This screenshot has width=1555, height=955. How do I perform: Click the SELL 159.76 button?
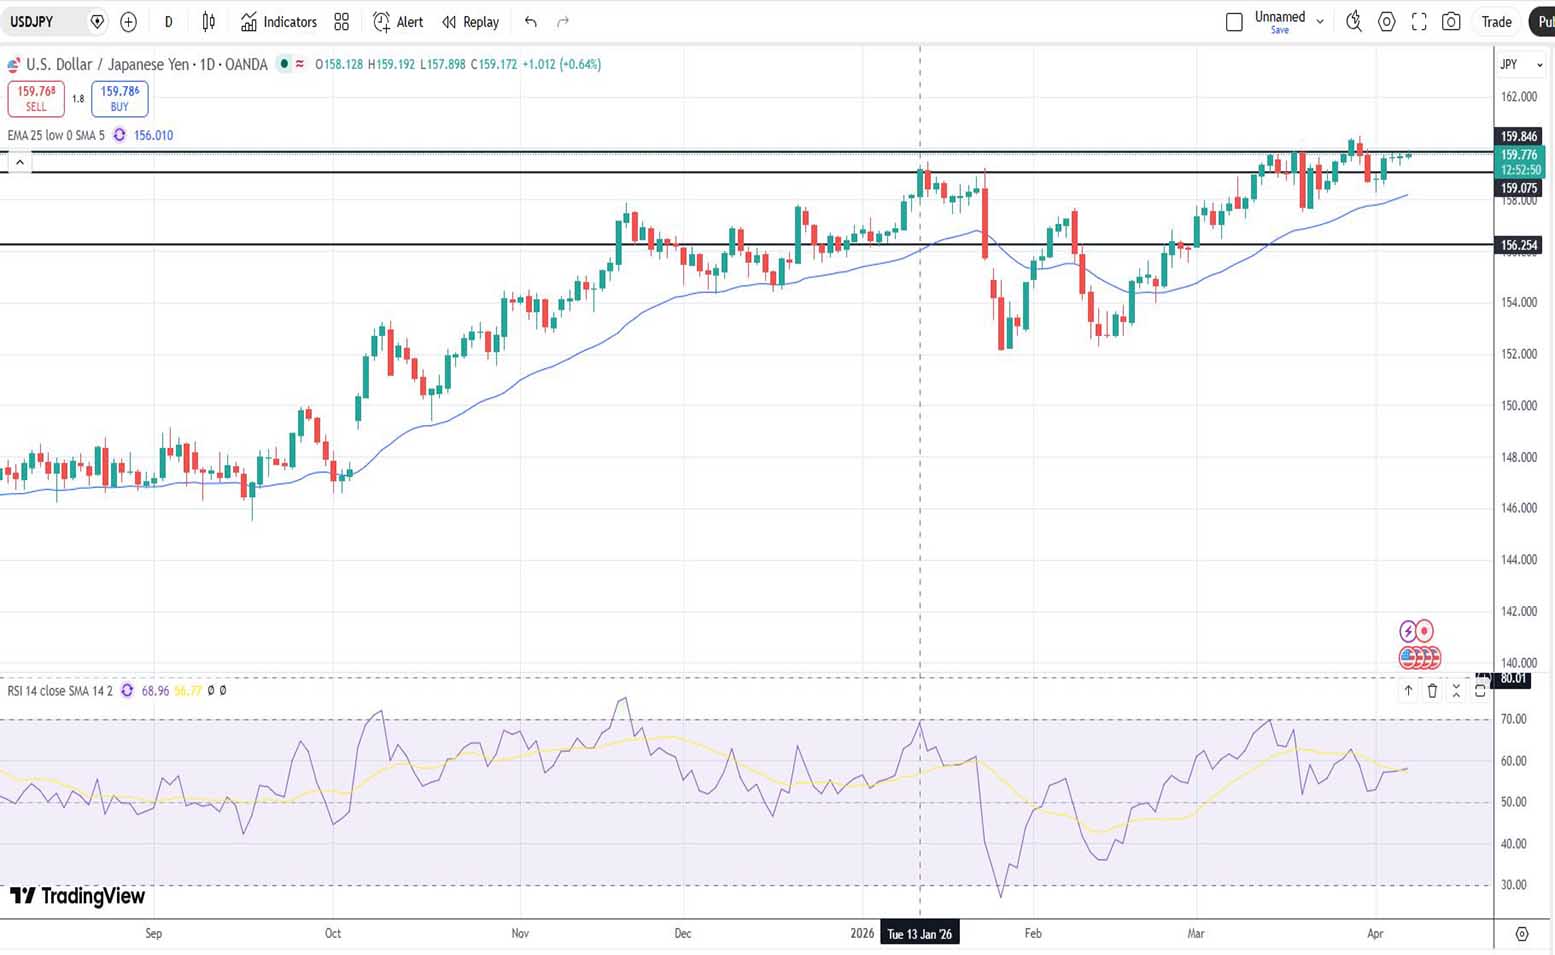36,98
